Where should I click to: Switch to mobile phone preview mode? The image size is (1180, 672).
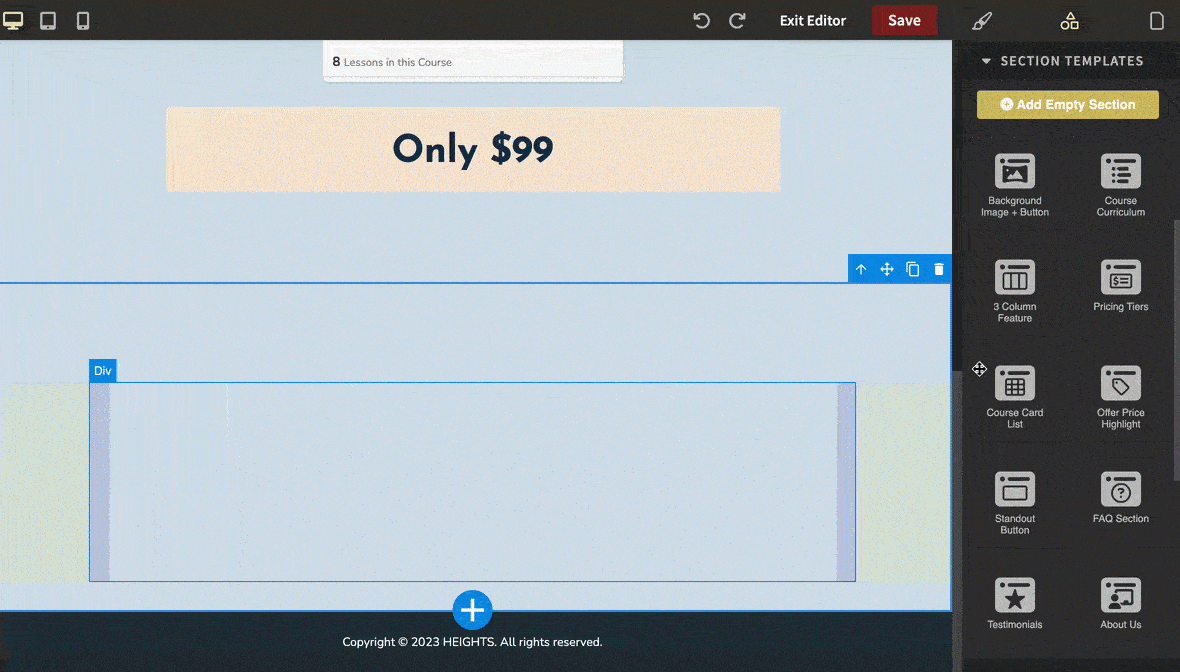coord(83,20)
